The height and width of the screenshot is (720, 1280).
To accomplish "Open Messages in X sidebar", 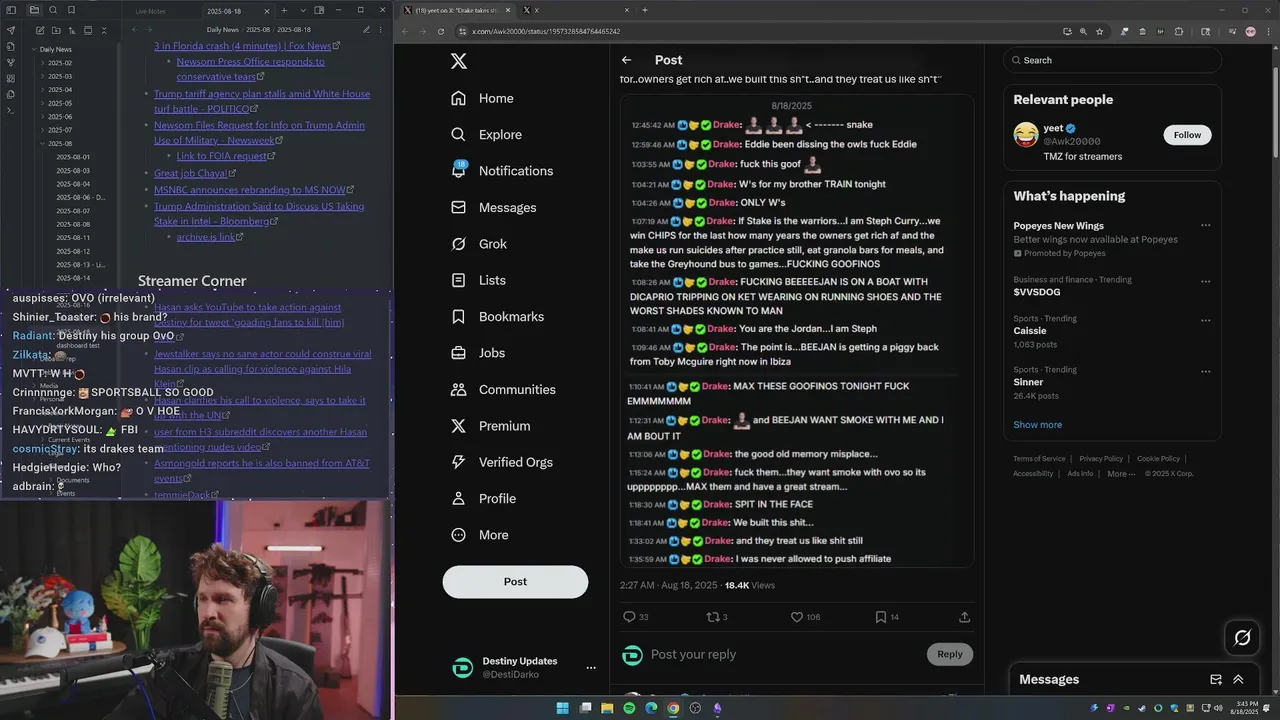I will tap(493, 208).
